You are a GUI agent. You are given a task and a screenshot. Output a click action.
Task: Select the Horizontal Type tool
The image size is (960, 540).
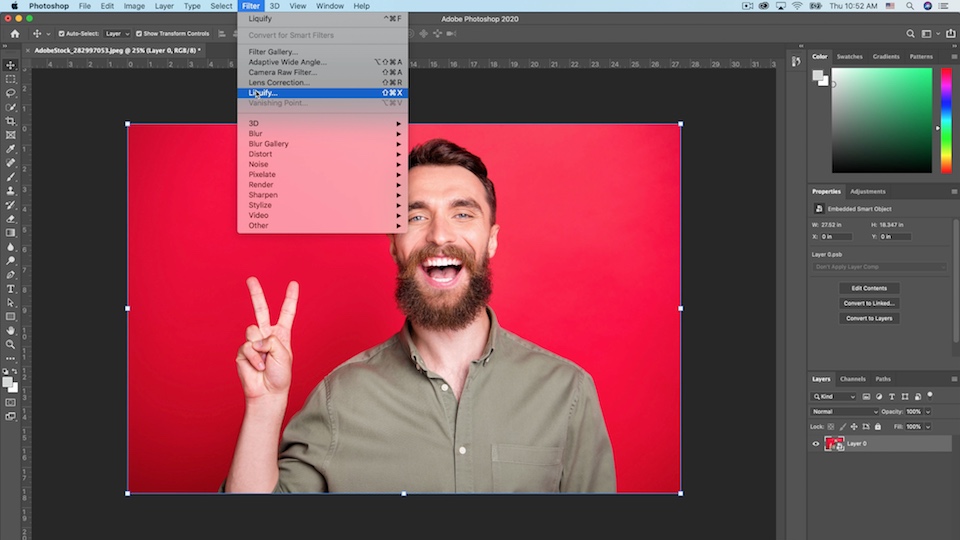(x=11, y=289)
